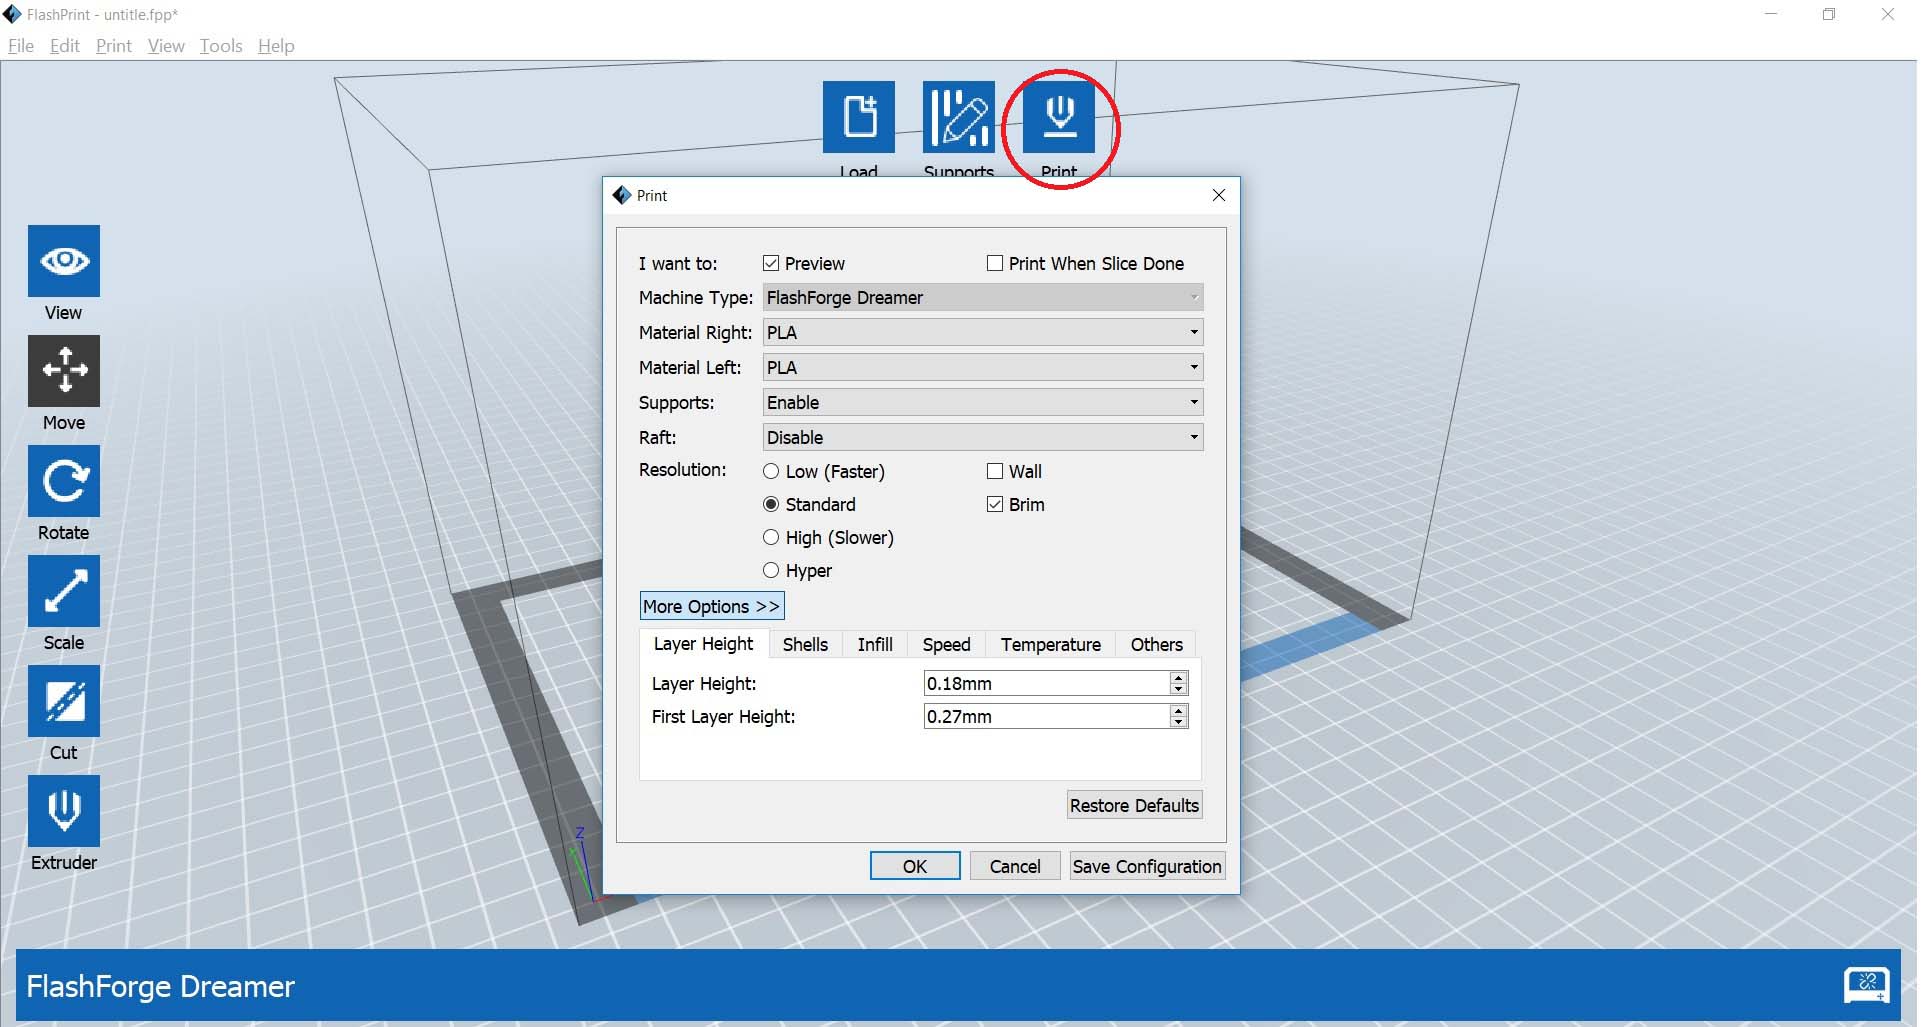Open the Raft dropdown
1922x1027 pixels.
click(x=983, y=437)
